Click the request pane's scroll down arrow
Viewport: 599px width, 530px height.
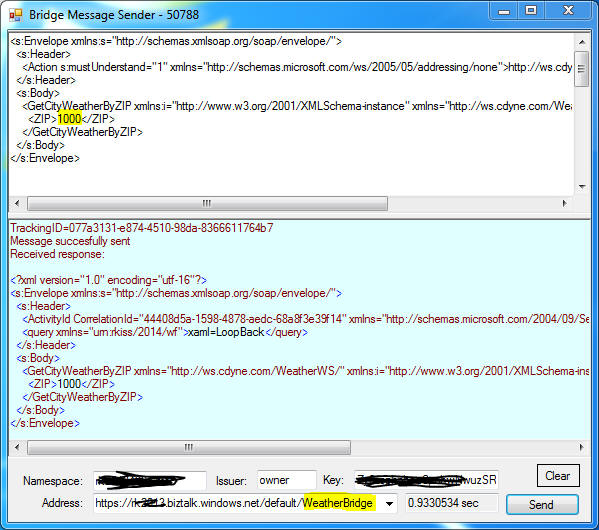click(x=582, y=187)
